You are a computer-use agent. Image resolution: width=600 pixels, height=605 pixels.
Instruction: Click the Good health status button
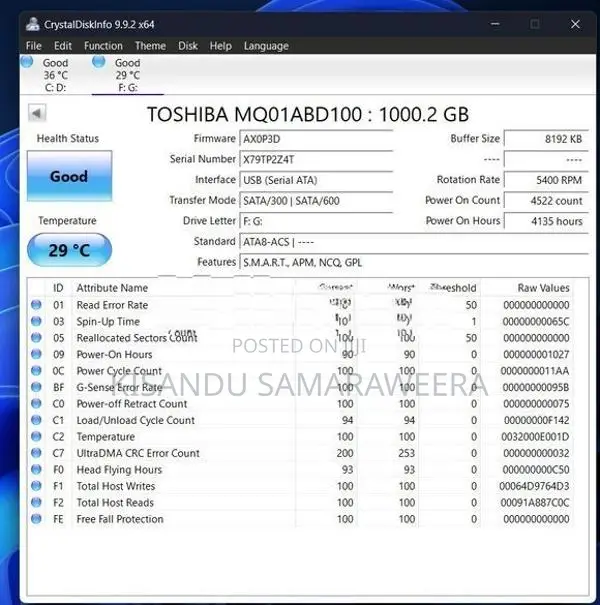69,176
